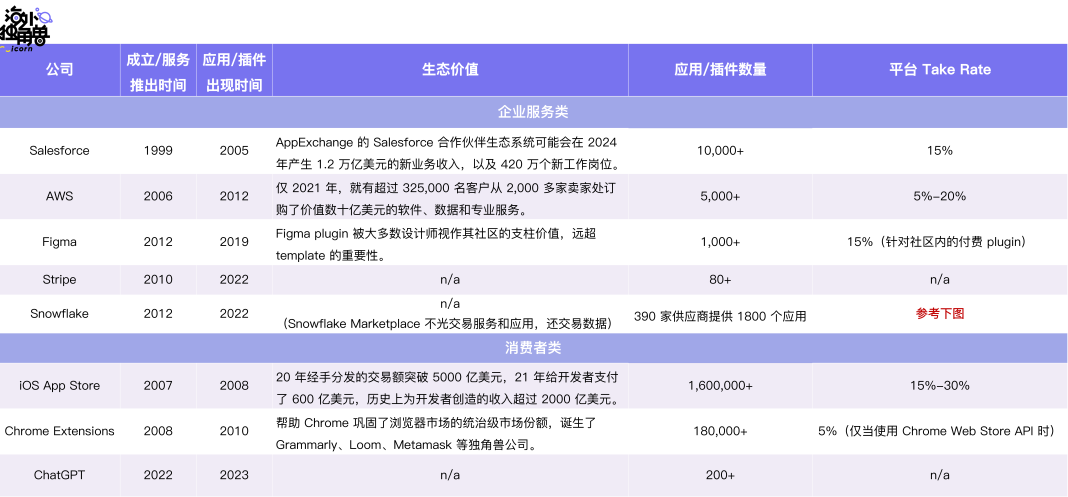Click the 390 家供应商提供 1800 个应用 cell
This screenshot has width=1068, height=497.
point(720,316)
